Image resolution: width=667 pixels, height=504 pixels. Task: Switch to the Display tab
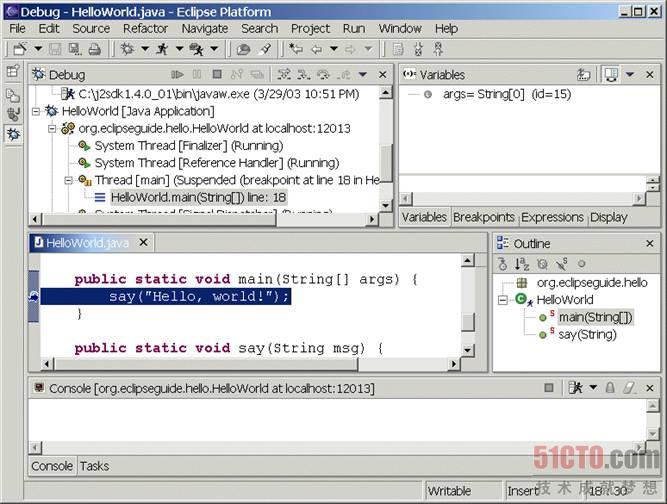pyautogui.click(x=609, y=217)
